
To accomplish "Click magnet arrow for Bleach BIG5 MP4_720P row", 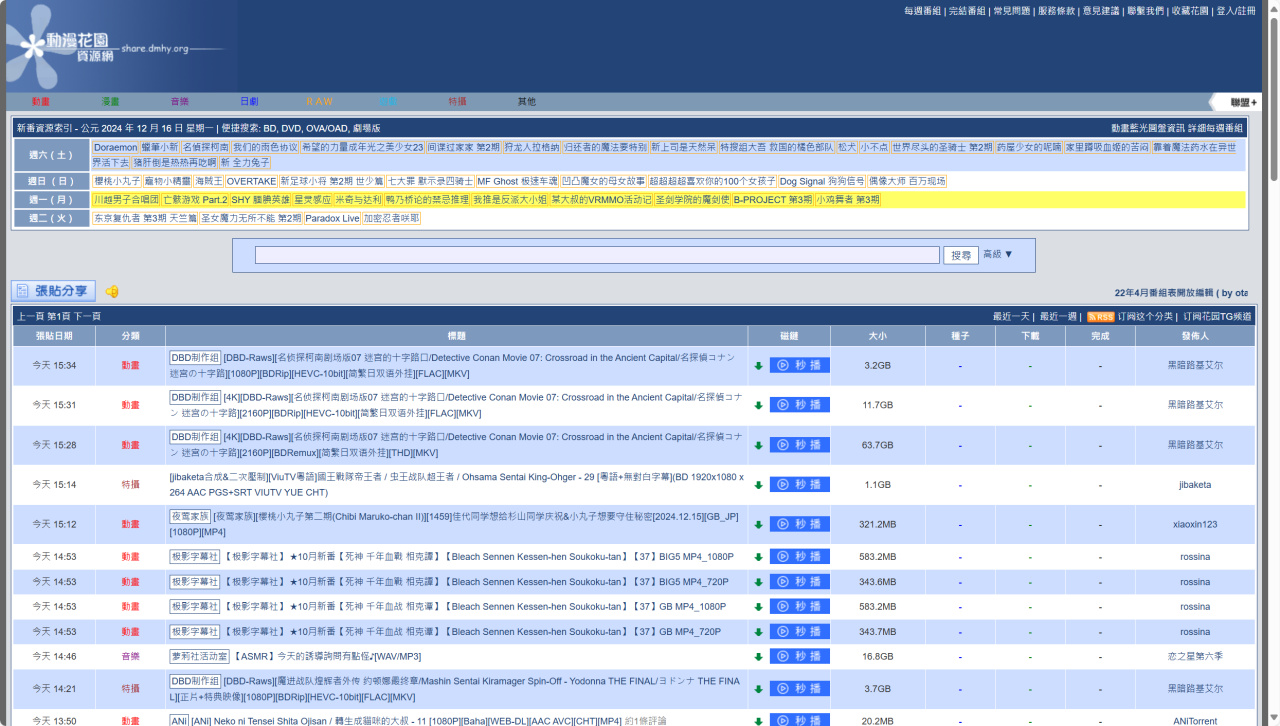I will click(x=758, y=583).
